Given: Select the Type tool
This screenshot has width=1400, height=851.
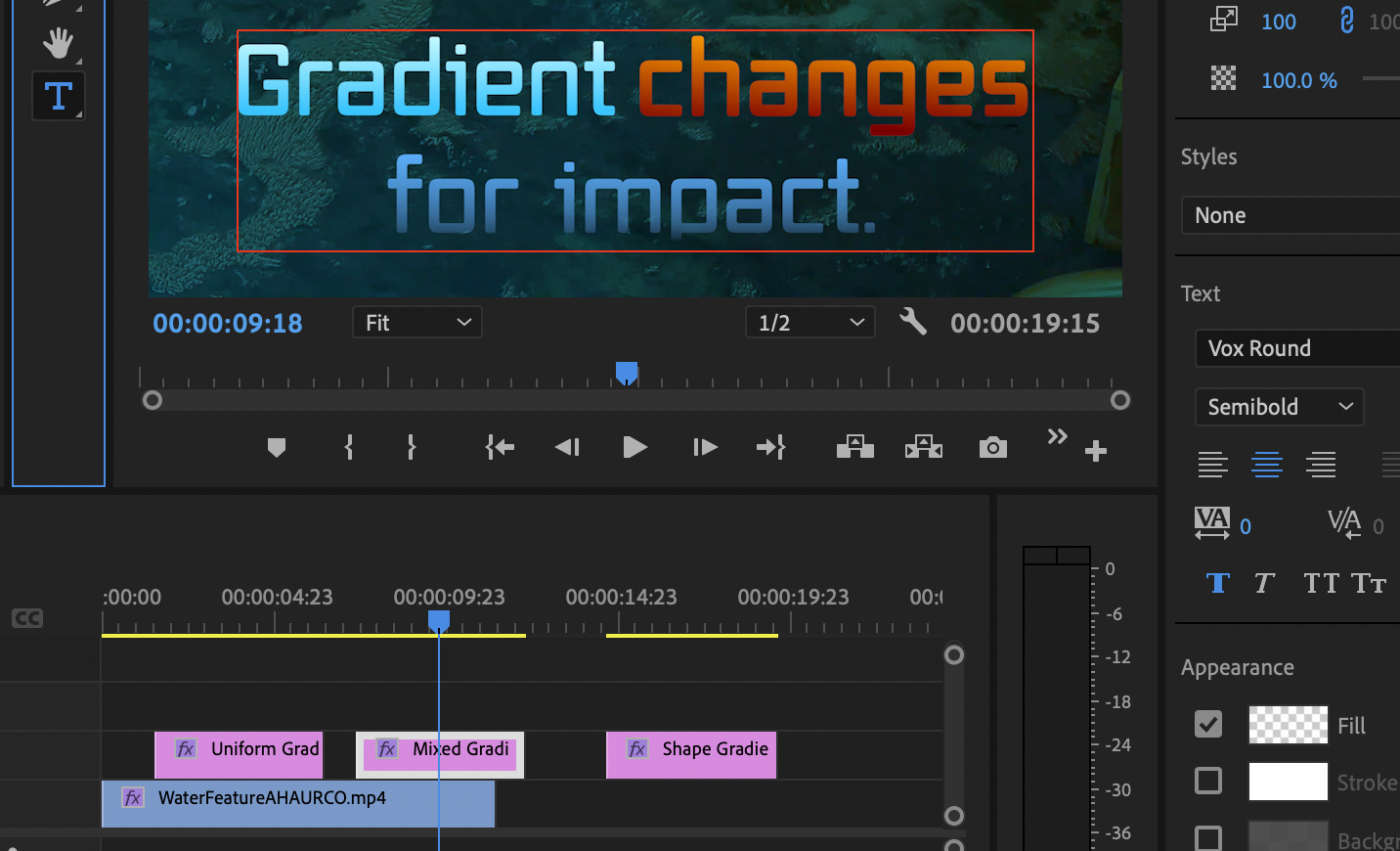Looking at the screenshot, I should point(58,95).
